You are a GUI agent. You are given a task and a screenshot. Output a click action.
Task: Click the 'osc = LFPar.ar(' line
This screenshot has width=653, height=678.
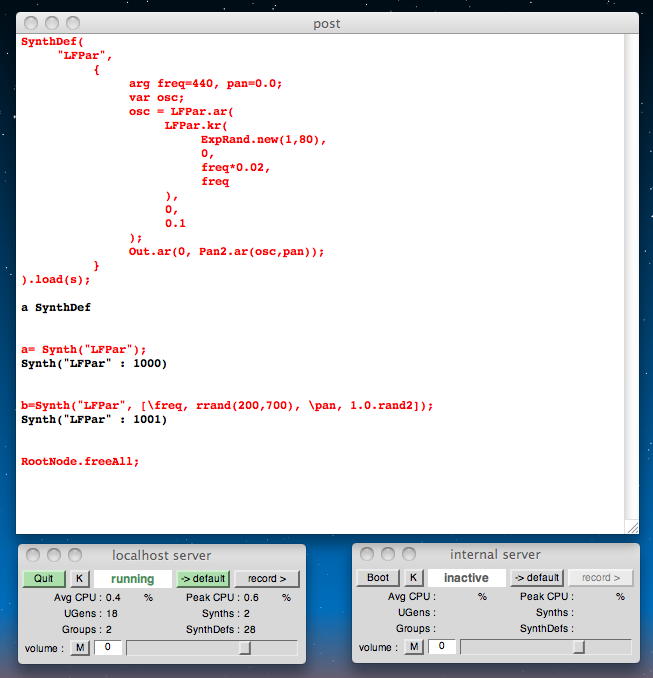181,112
